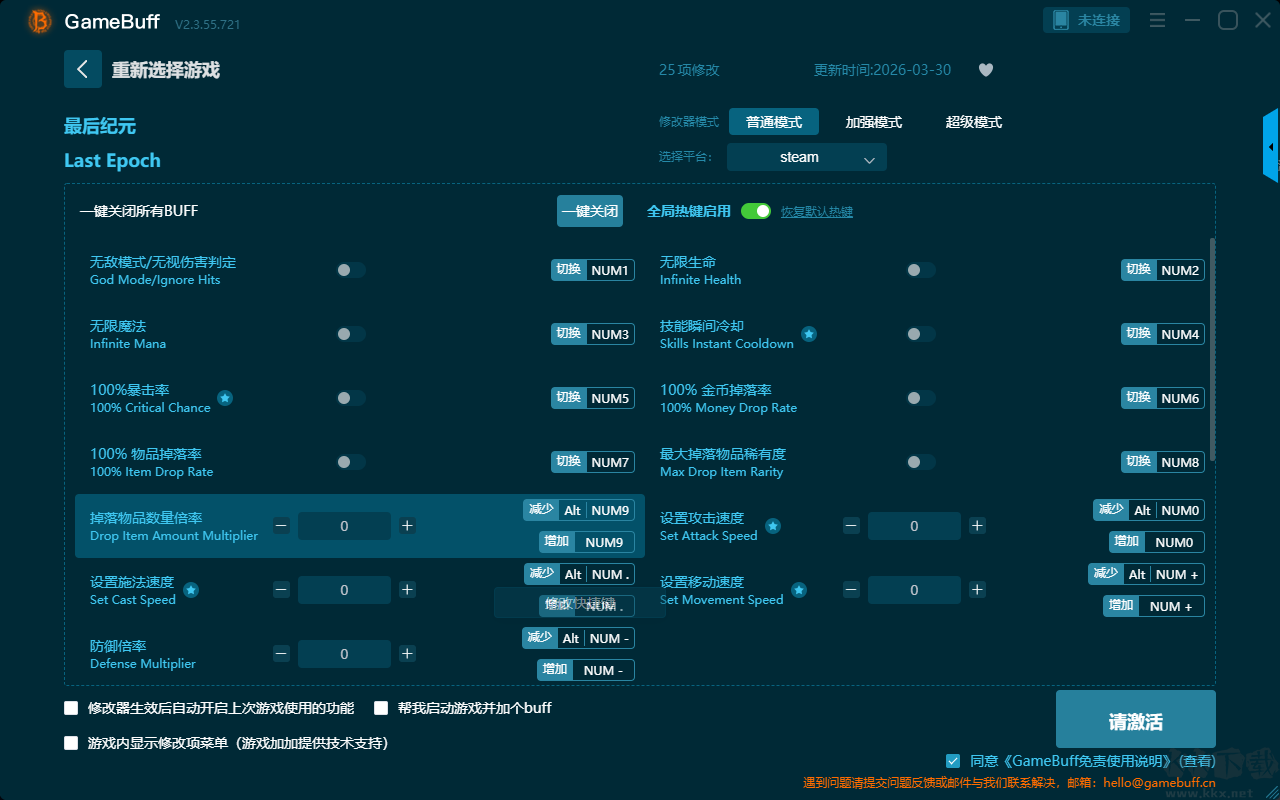Toggle Max Drop Item Rarity switch
Image resolution: width=1280 pixels, height=800 pixels.
921,462
